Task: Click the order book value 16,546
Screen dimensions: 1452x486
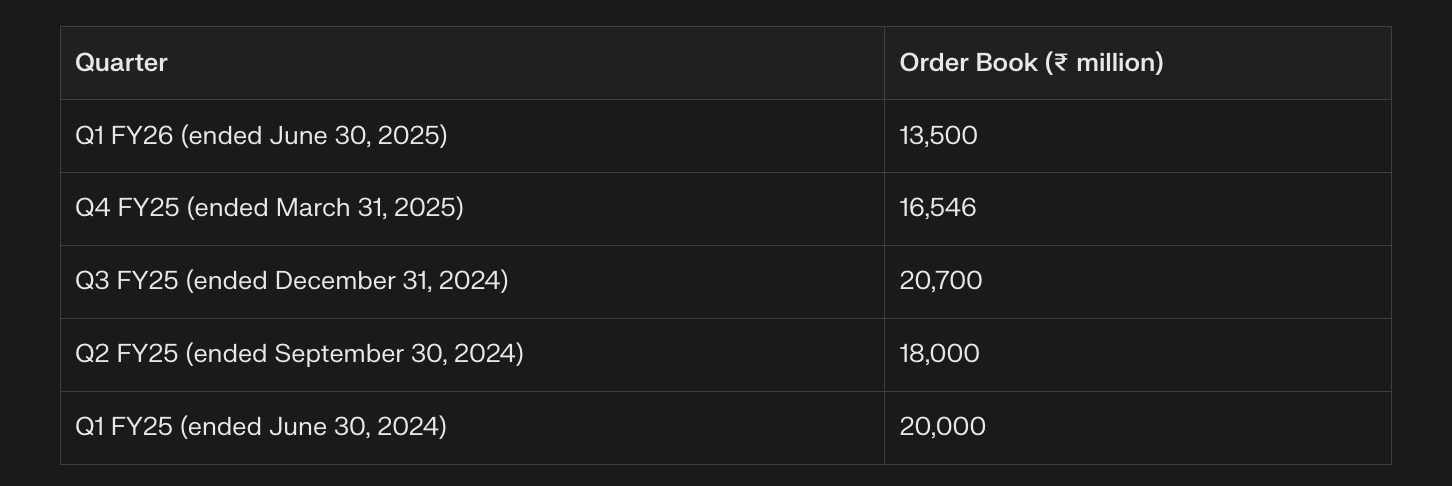Action: coord(938,208)
